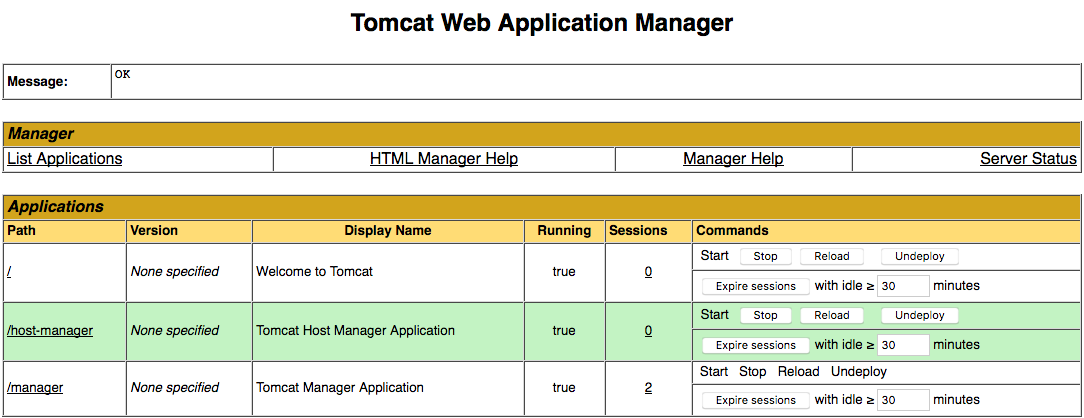Screen dimensions: 1084x418
Task: Stop the Tomcat Host Manager Application
Action: pyautogui.click(x=765, y=315)
